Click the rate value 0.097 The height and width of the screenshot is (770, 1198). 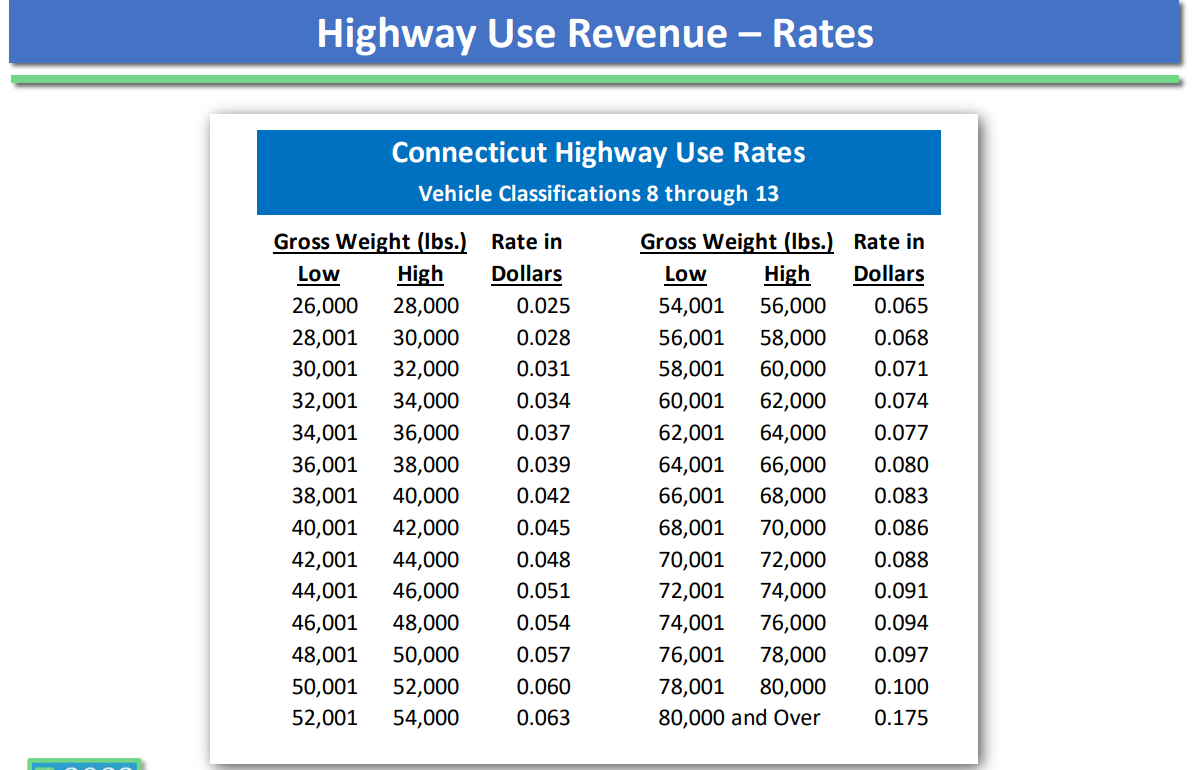pyautogui.click(x=902, y=655)
